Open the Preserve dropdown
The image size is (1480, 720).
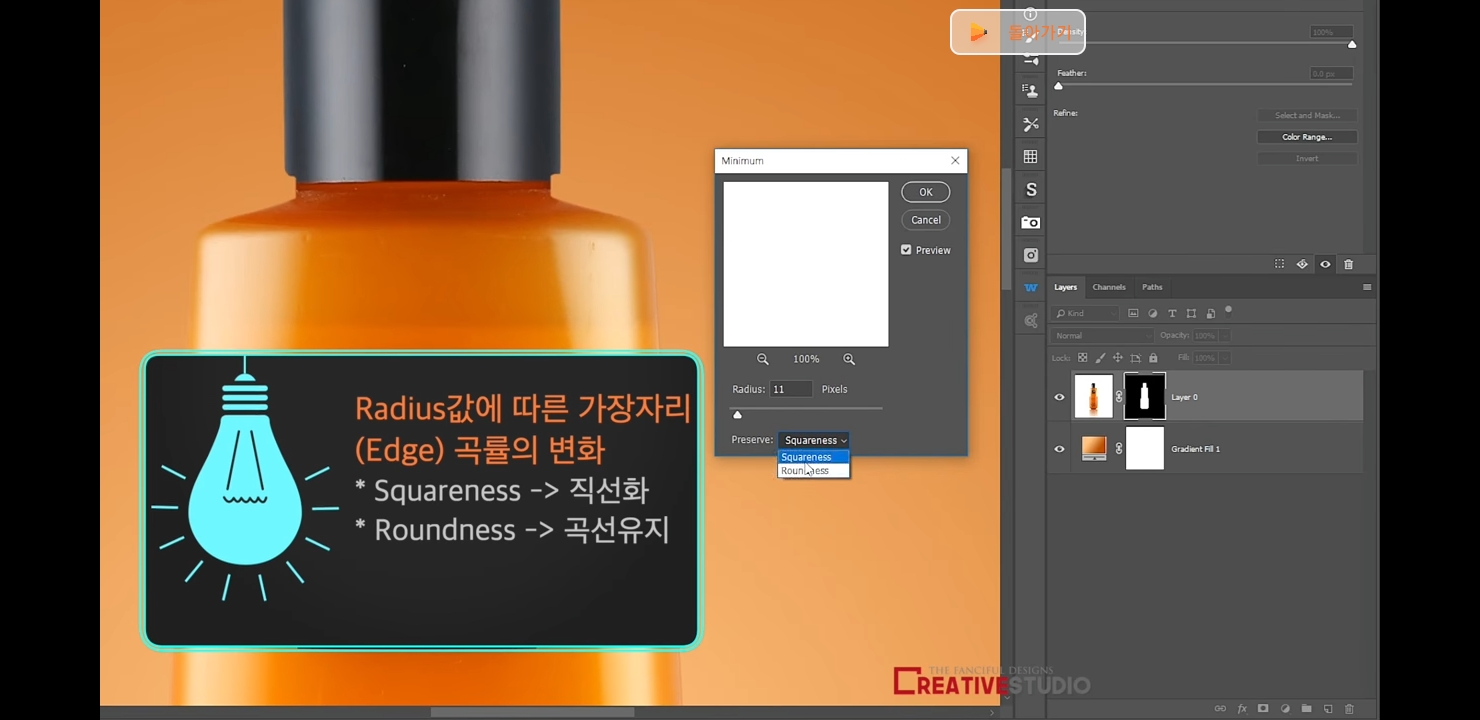[814, 440]
